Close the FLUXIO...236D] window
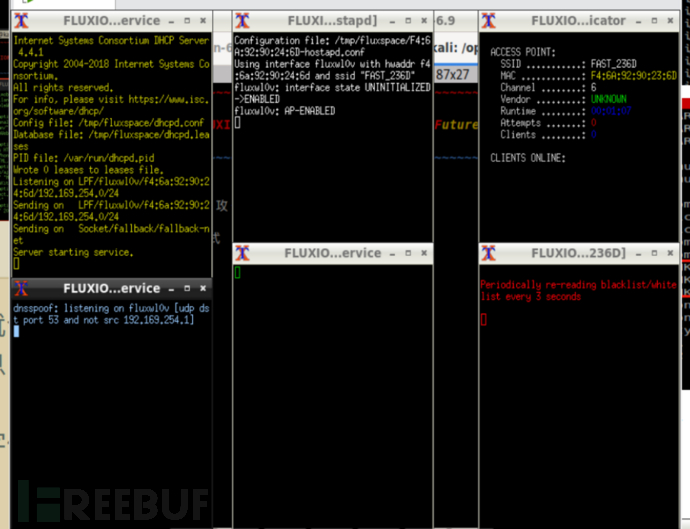This screenshot has height=529, width=690. [670, 253]
